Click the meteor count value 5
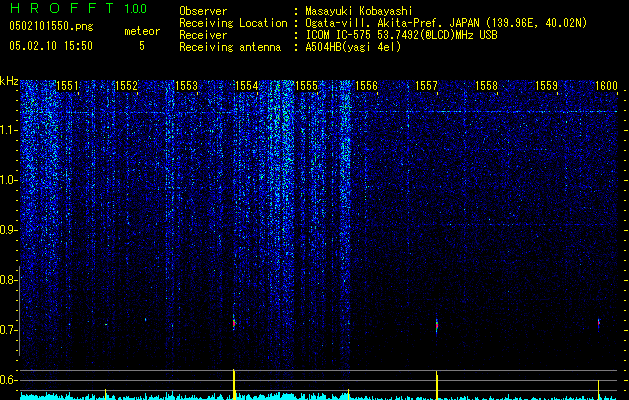629x400 pixels. tap(142, 46)
